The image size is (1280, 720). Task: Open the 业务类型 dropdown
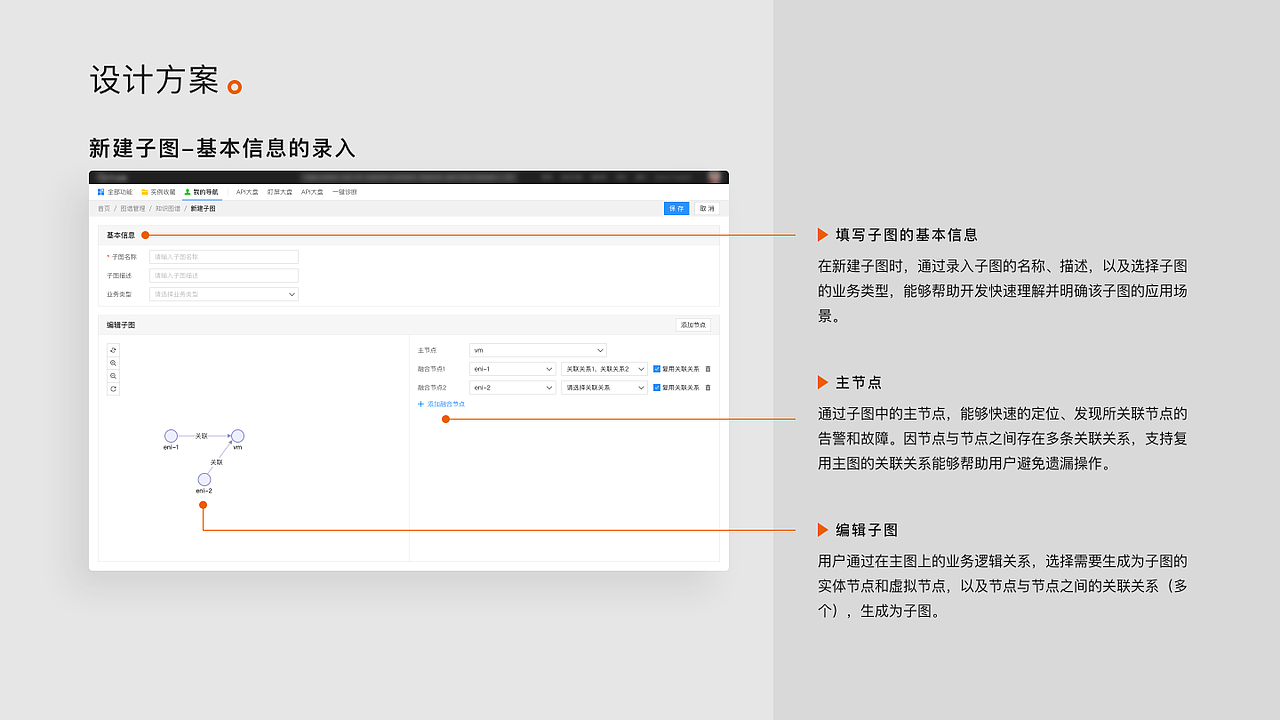click(224, 294)
